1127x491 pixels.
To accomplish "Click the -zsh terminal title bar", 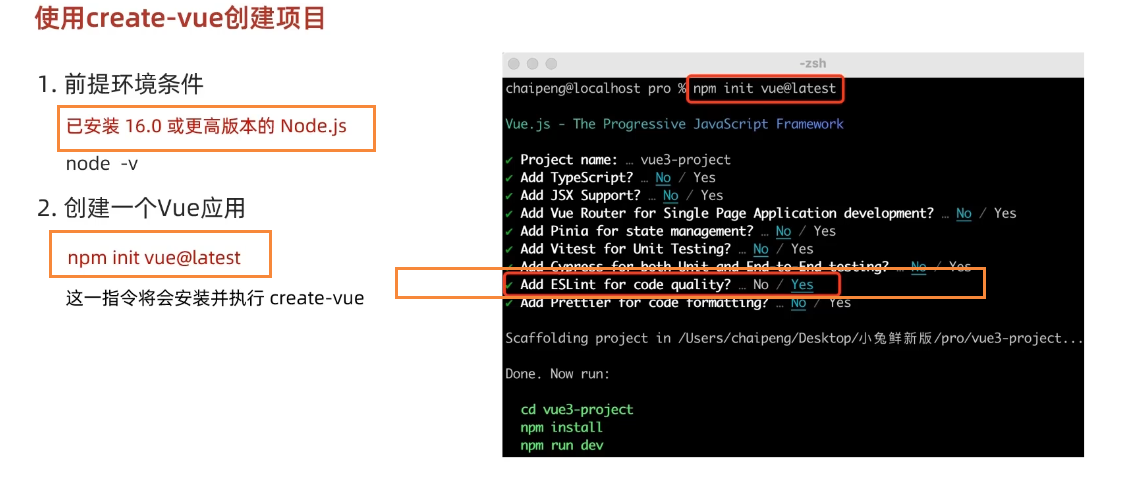I will (793, 63).
